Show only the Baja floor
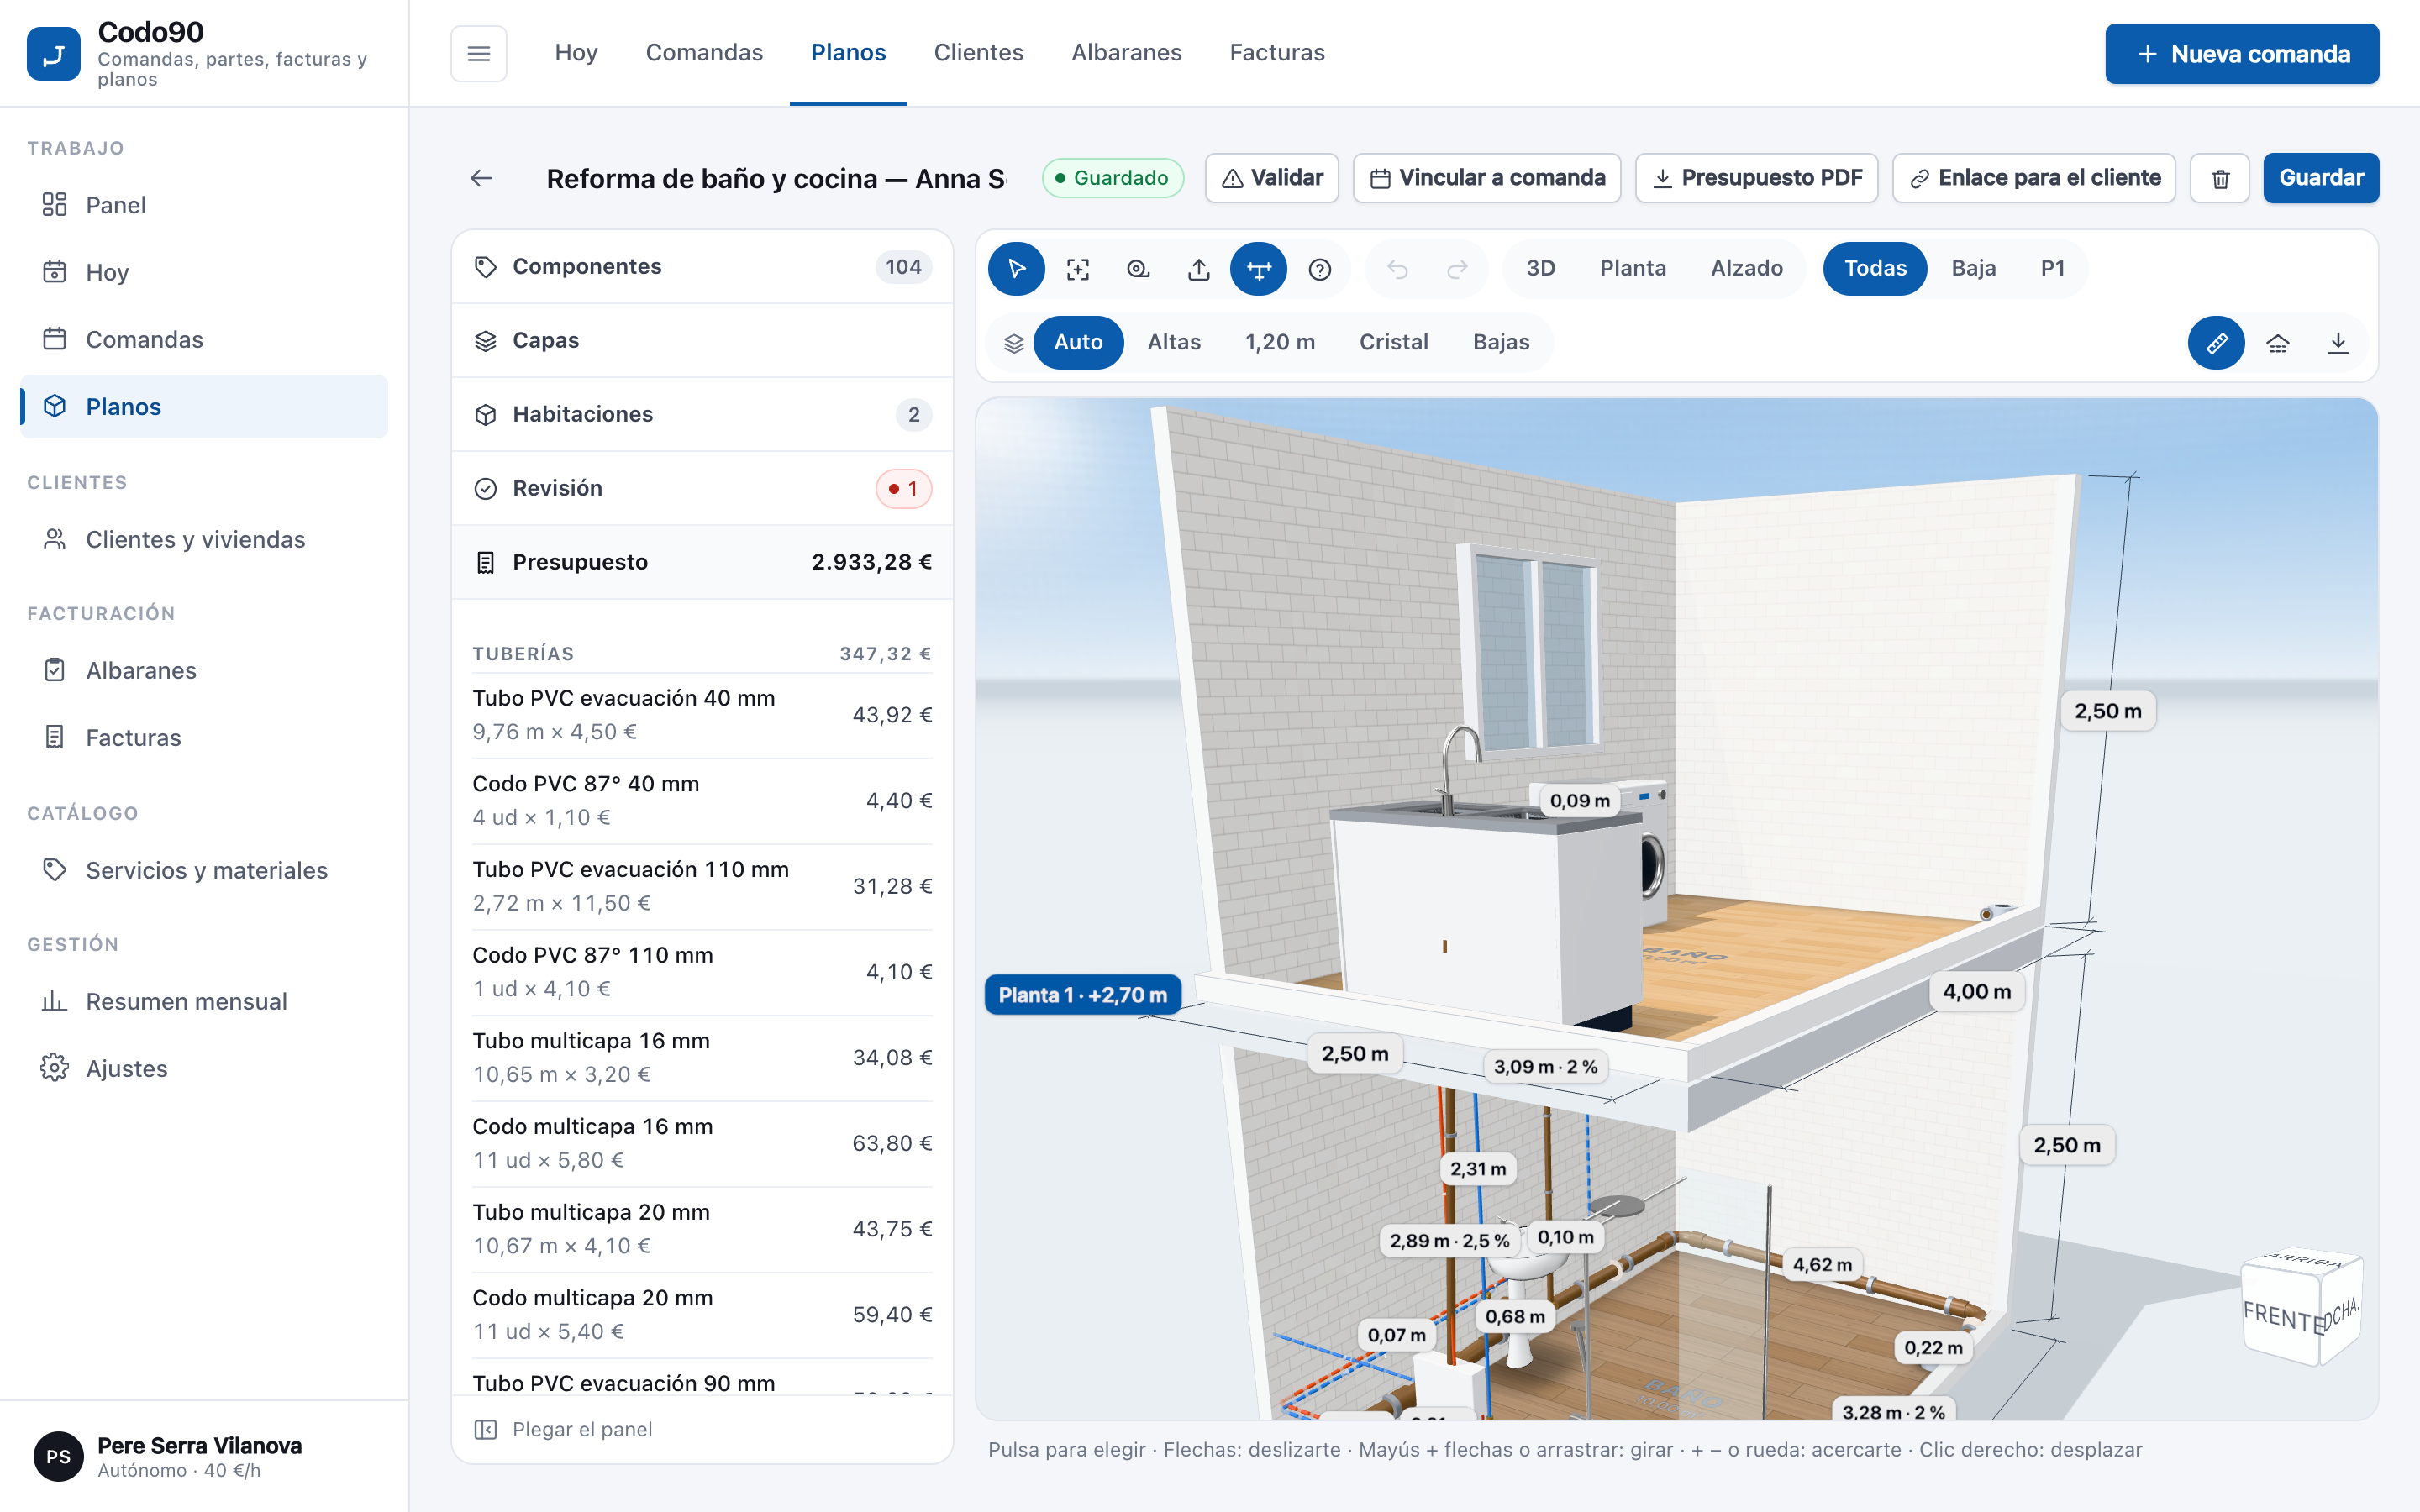Screen dimensions: 2420x1512 click(1973, 269)
